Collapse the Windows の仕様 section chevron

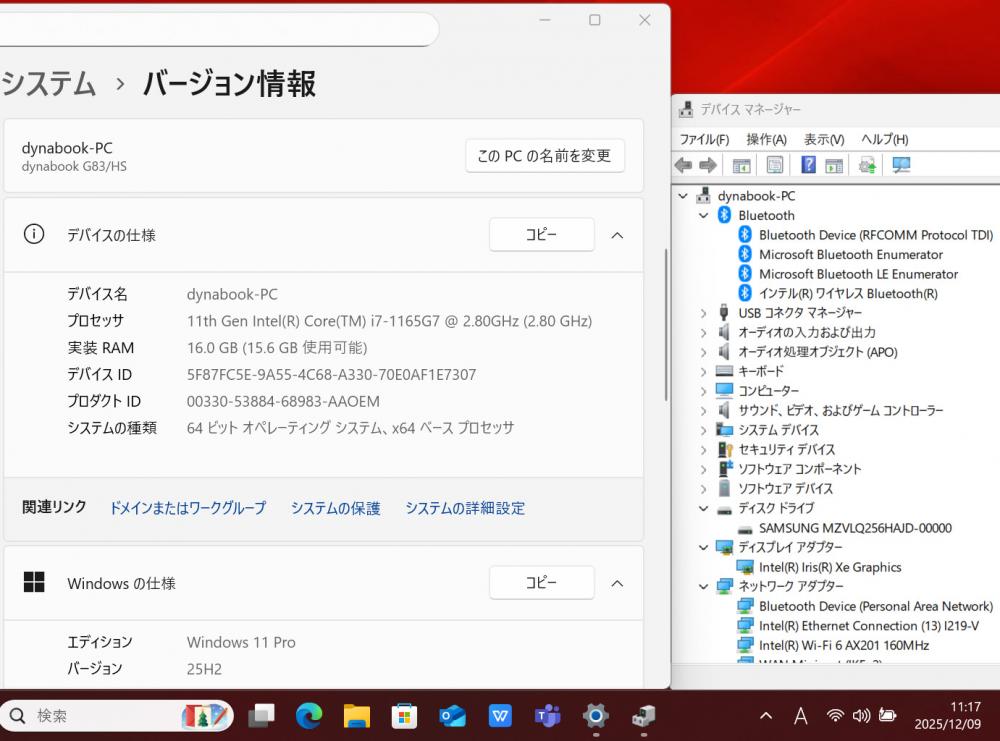pyautogui.click(x=617, y=583)
